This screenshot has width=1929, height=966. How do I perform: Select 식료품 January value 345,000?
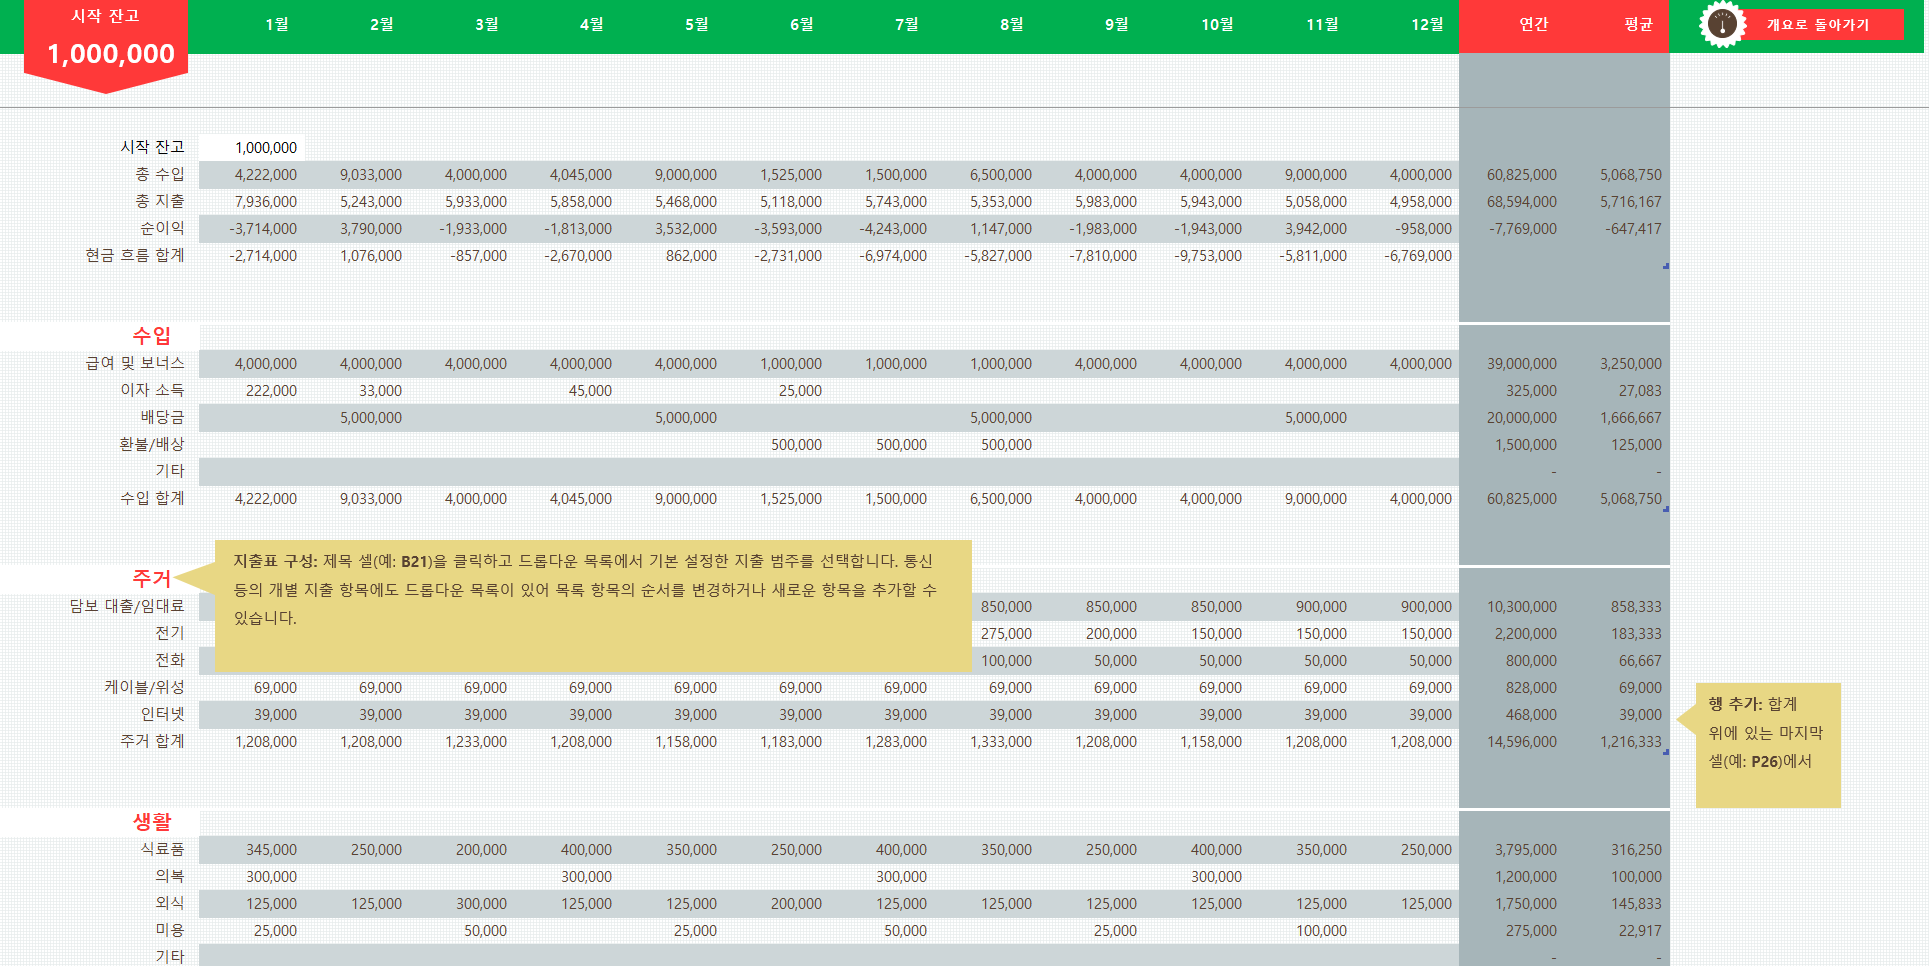pos(271,850)
